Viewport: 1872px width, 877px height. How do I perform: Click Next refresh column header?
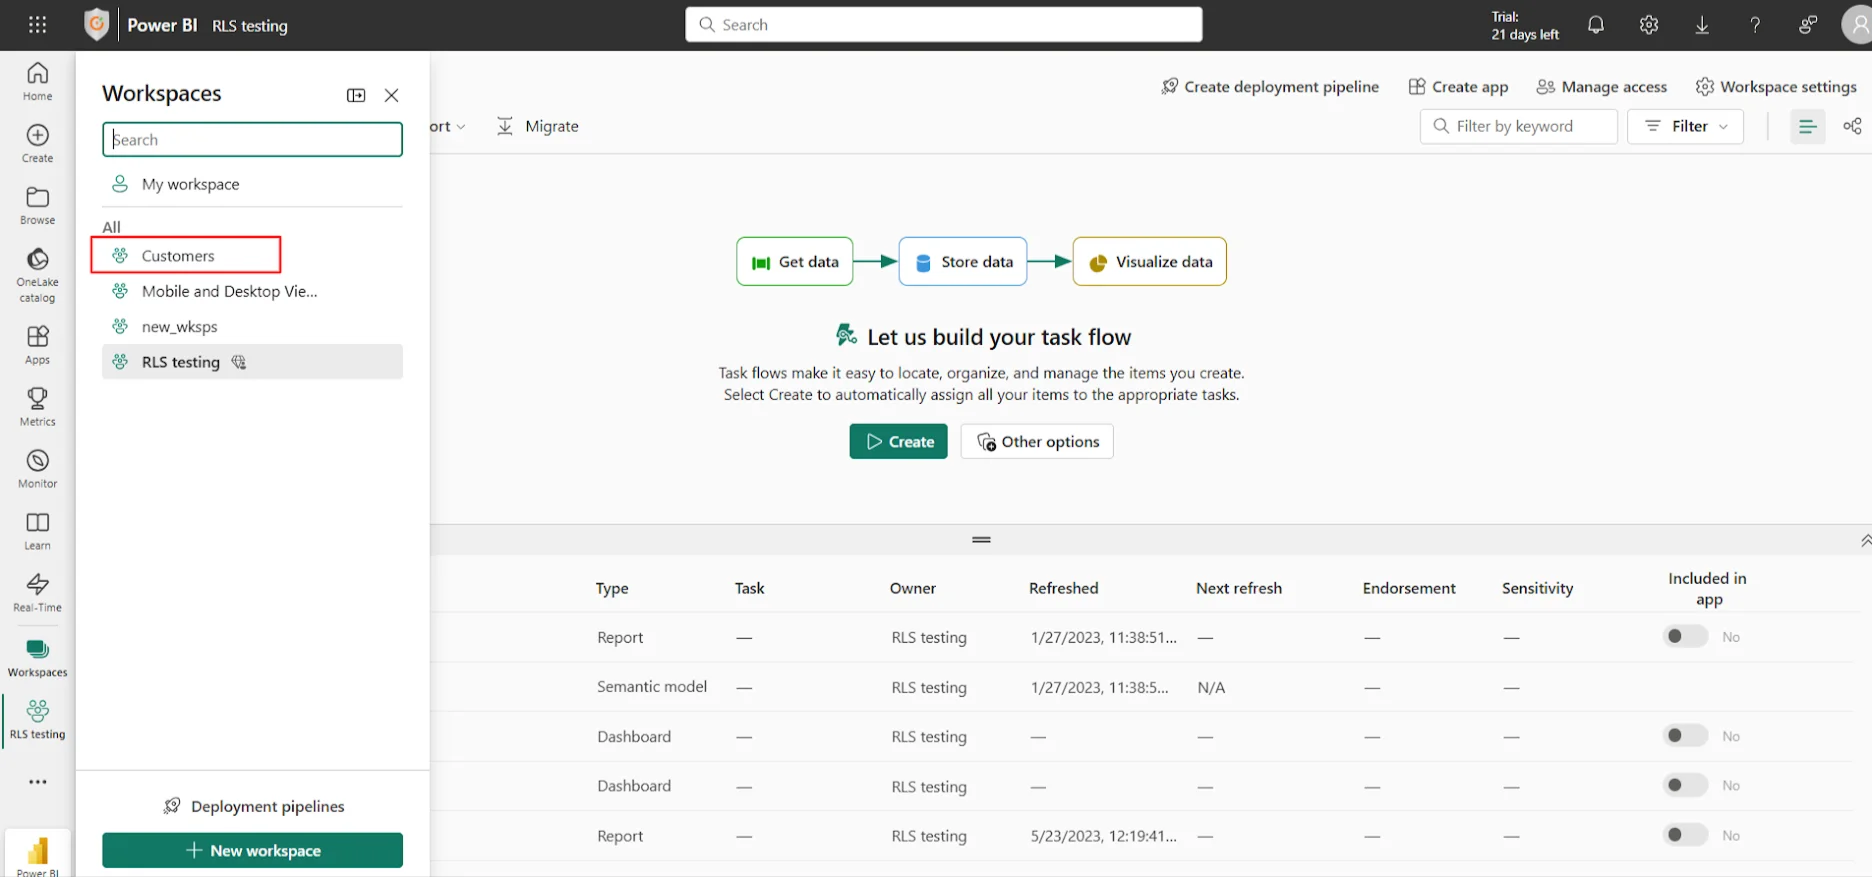[x=1238, y=588]
